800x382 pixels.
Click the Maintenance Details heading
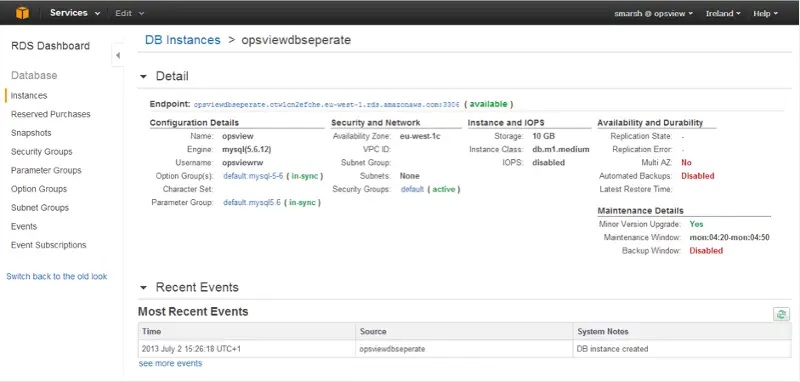point(640,211)
